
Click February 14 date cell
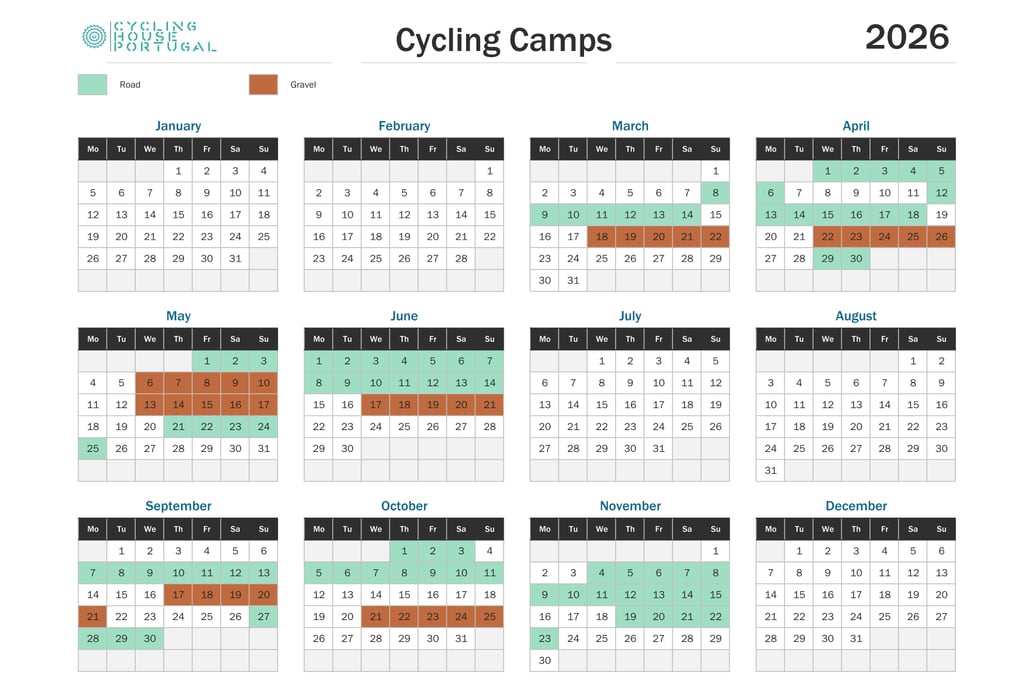461,215
